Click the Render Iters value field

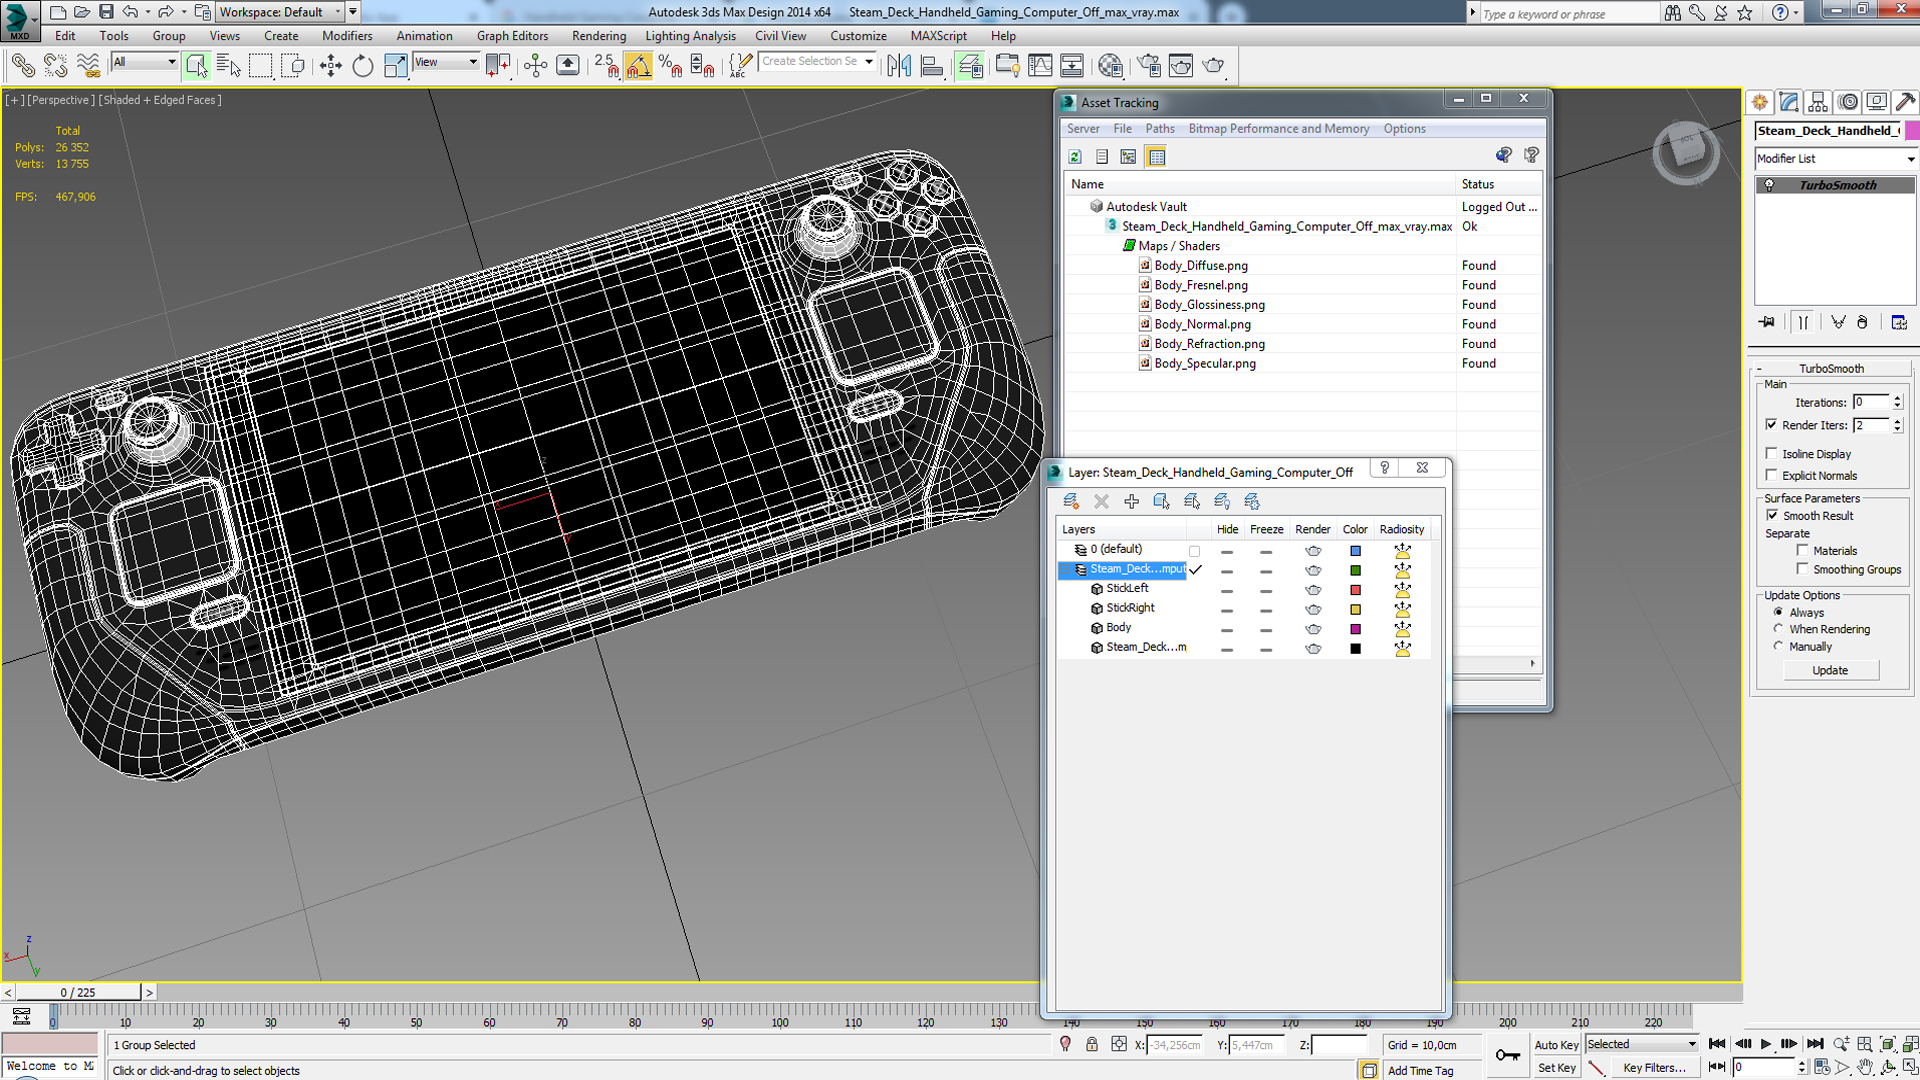[x=1870, y=425]
